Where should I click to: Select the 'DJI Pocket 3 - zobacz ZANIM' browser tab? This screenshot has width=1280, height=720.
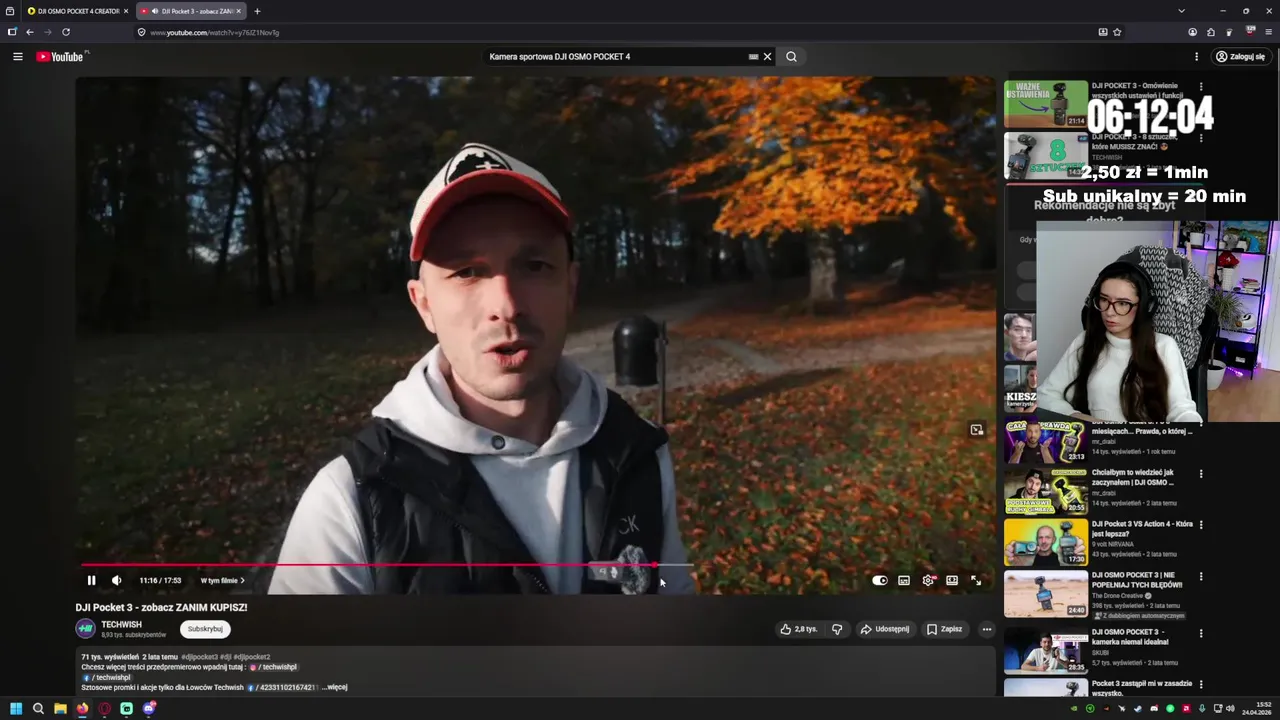(190, 11)
